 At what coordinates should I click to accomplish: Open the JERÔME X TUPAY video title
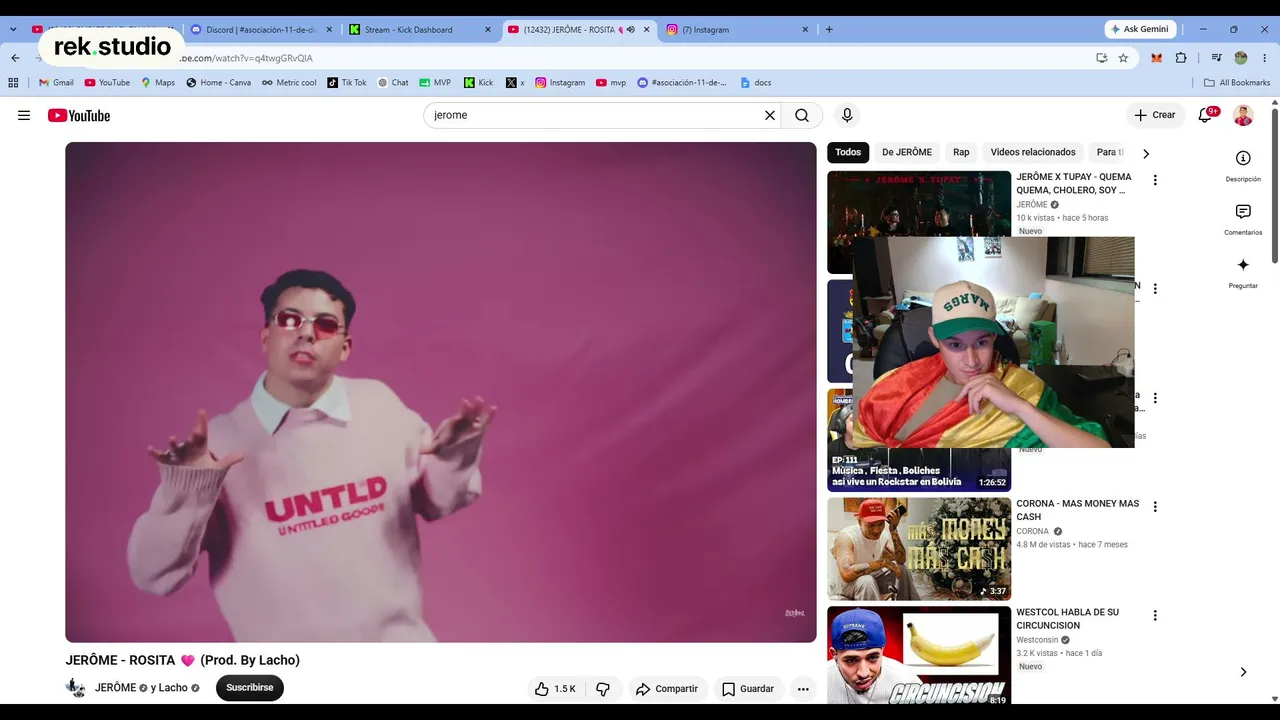click(x=1074, y=183)
